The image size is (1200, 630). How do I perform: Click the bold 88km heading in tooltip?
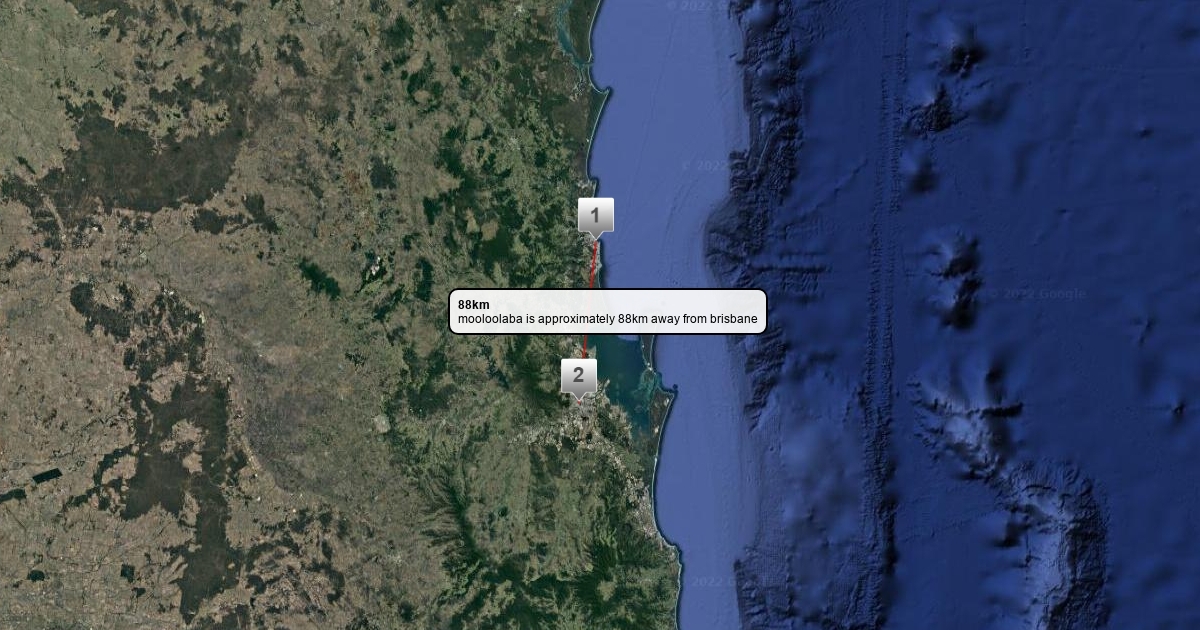pyautogui.click(x=473, y=304)
